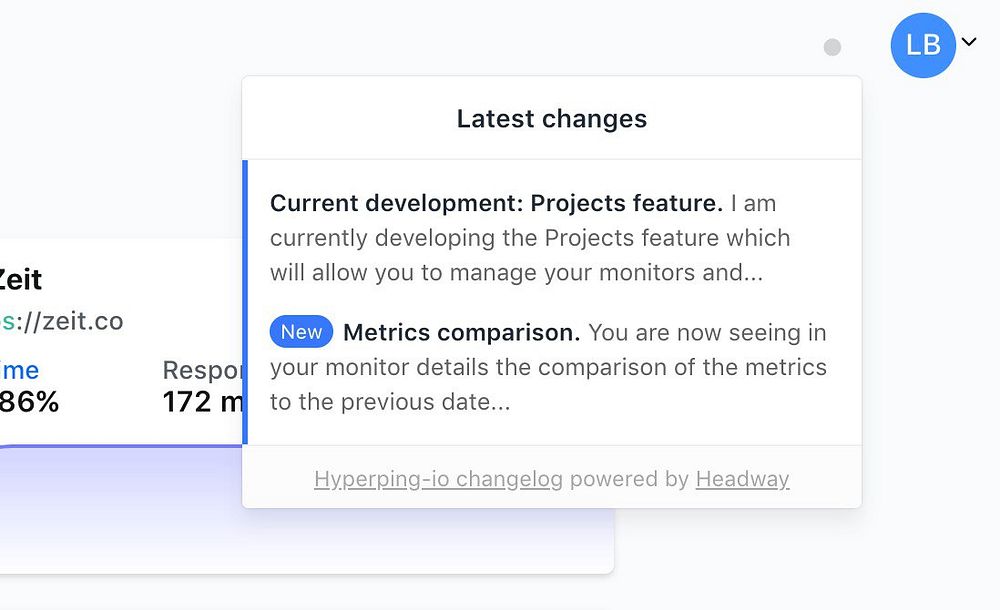Follow the Headway link
This screenshot has height=610, width=1000.
tap(742, 479)
